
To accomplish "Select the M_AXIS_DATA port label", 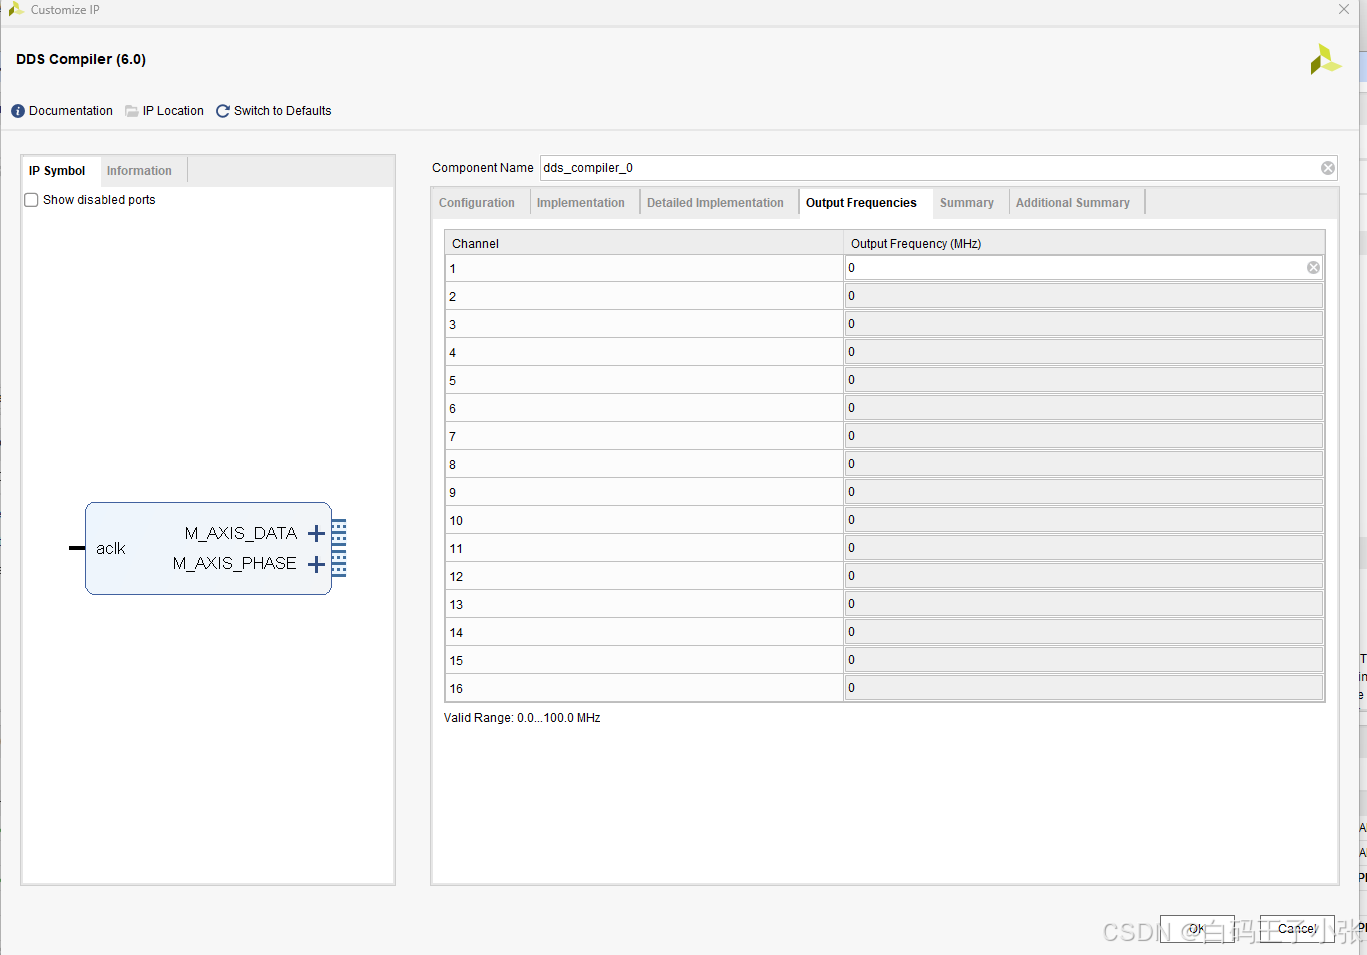I will tap(240, 534).
